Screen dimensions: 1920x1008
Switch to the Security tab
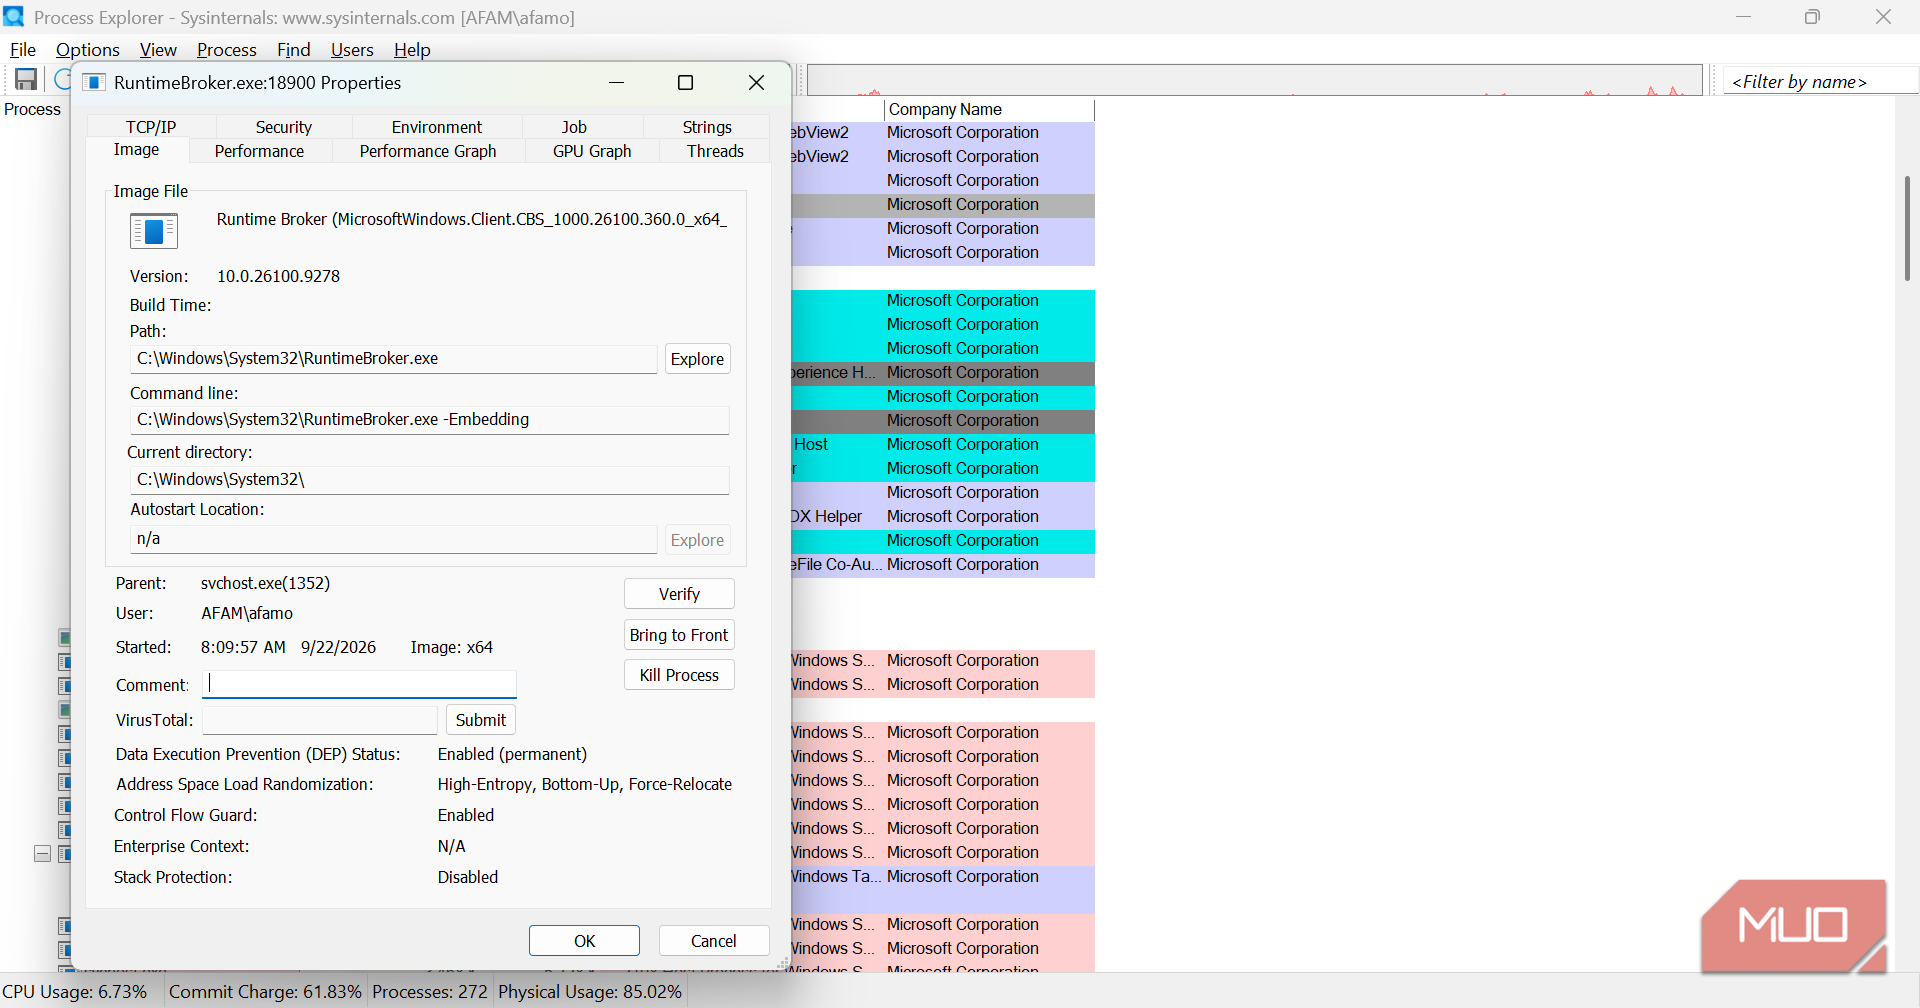284,127
